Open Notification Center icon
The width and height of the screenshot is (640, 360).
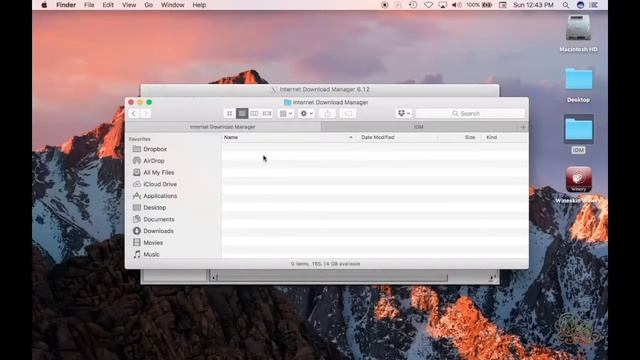click(595, 5)
